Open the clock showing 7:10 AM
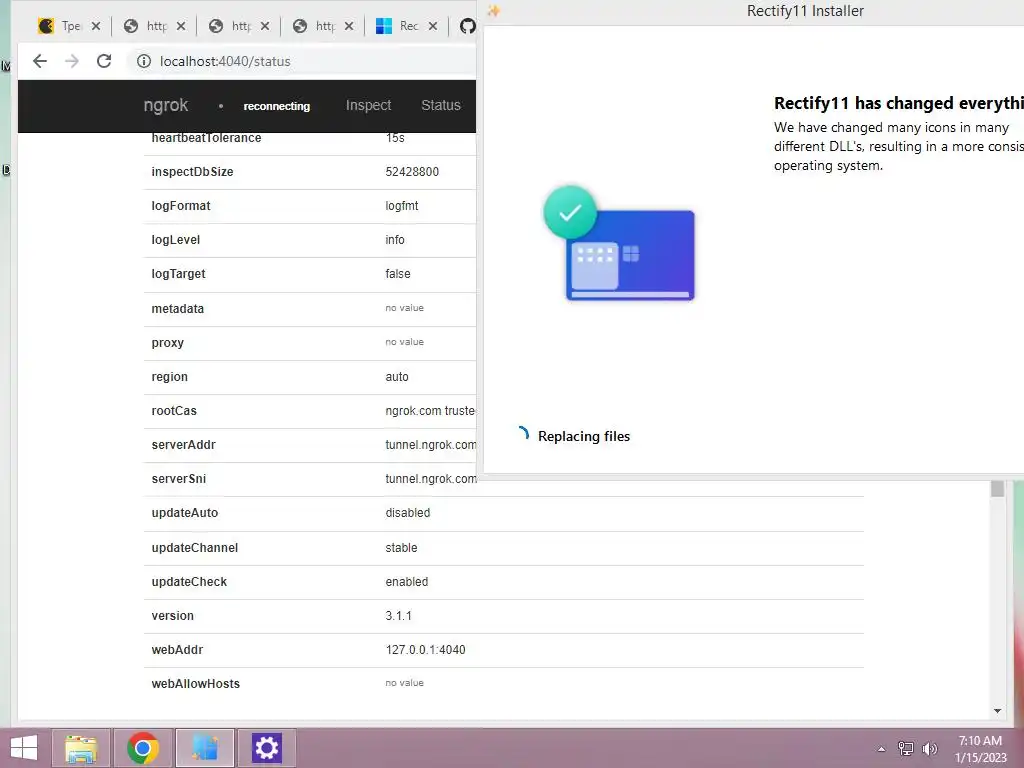 pos(980,749)
